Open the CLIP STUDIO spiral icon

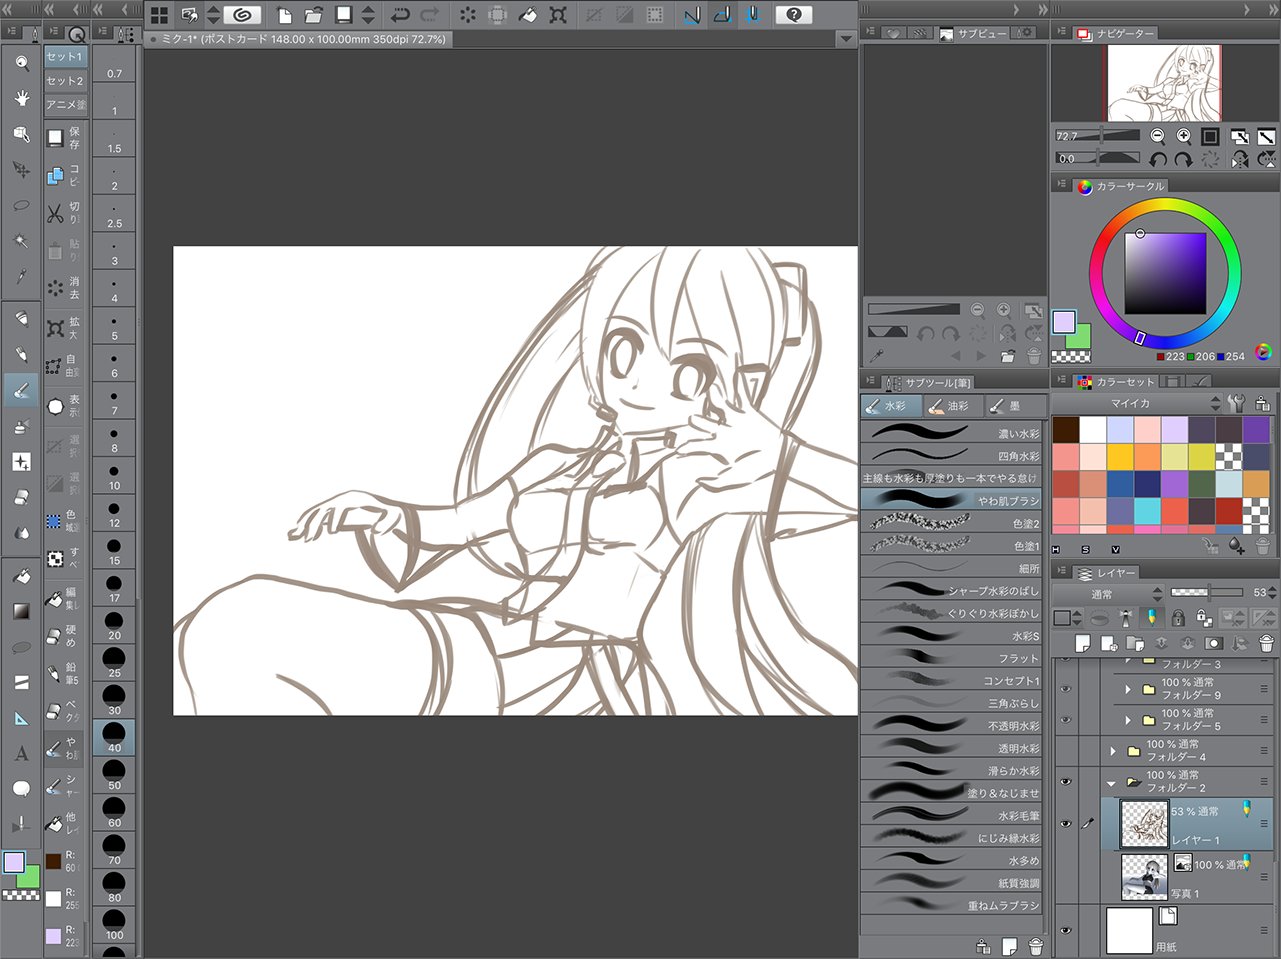pos(241,15)
